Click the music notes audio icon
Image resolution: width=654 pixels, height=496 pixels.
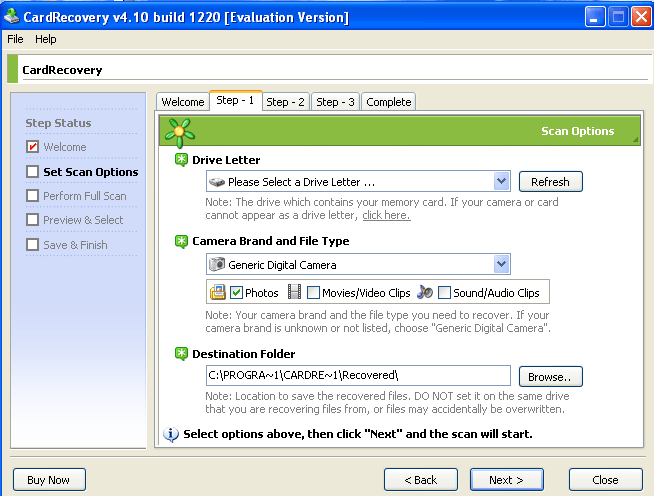point(425,292)
